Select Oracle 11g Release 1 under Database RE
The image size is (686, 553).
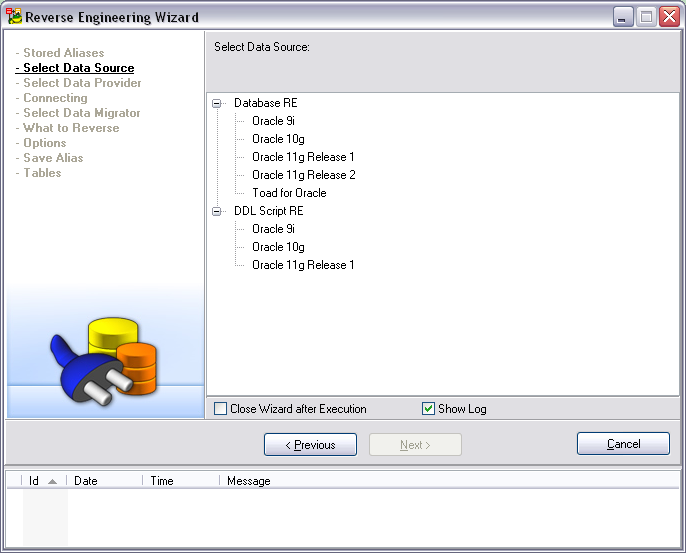pyautogui.click(x=303, y=157)
